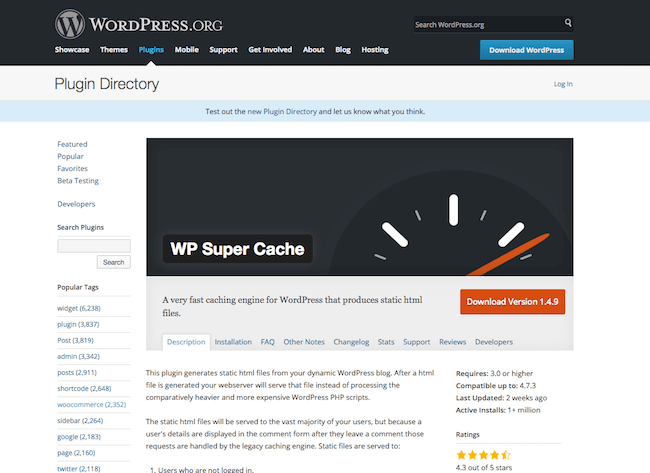
Task: Click Download Version 1.4.9 button
Action: point(512,302)
